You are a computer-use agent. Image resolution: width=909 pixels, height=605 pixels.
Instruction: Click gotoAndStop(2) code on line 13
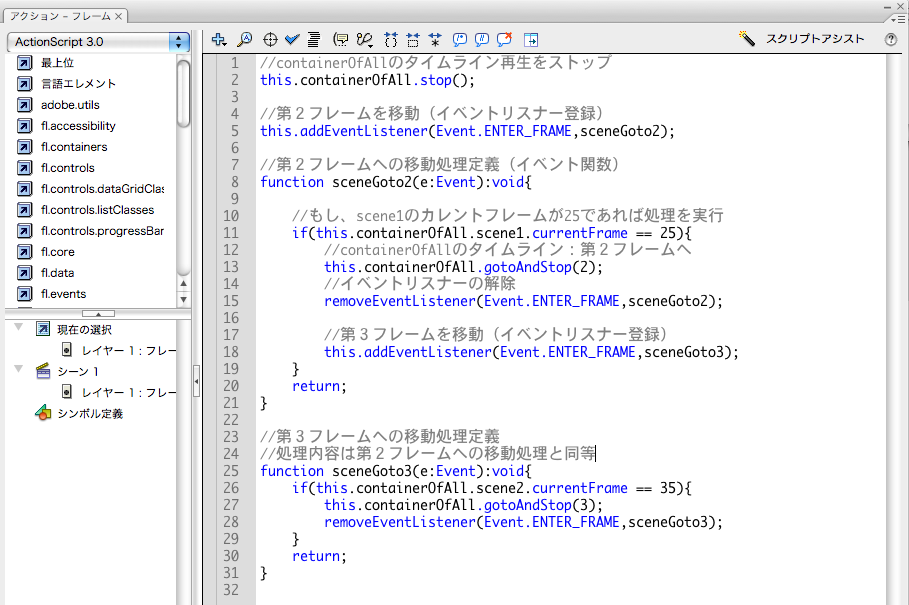coord(463,267)
